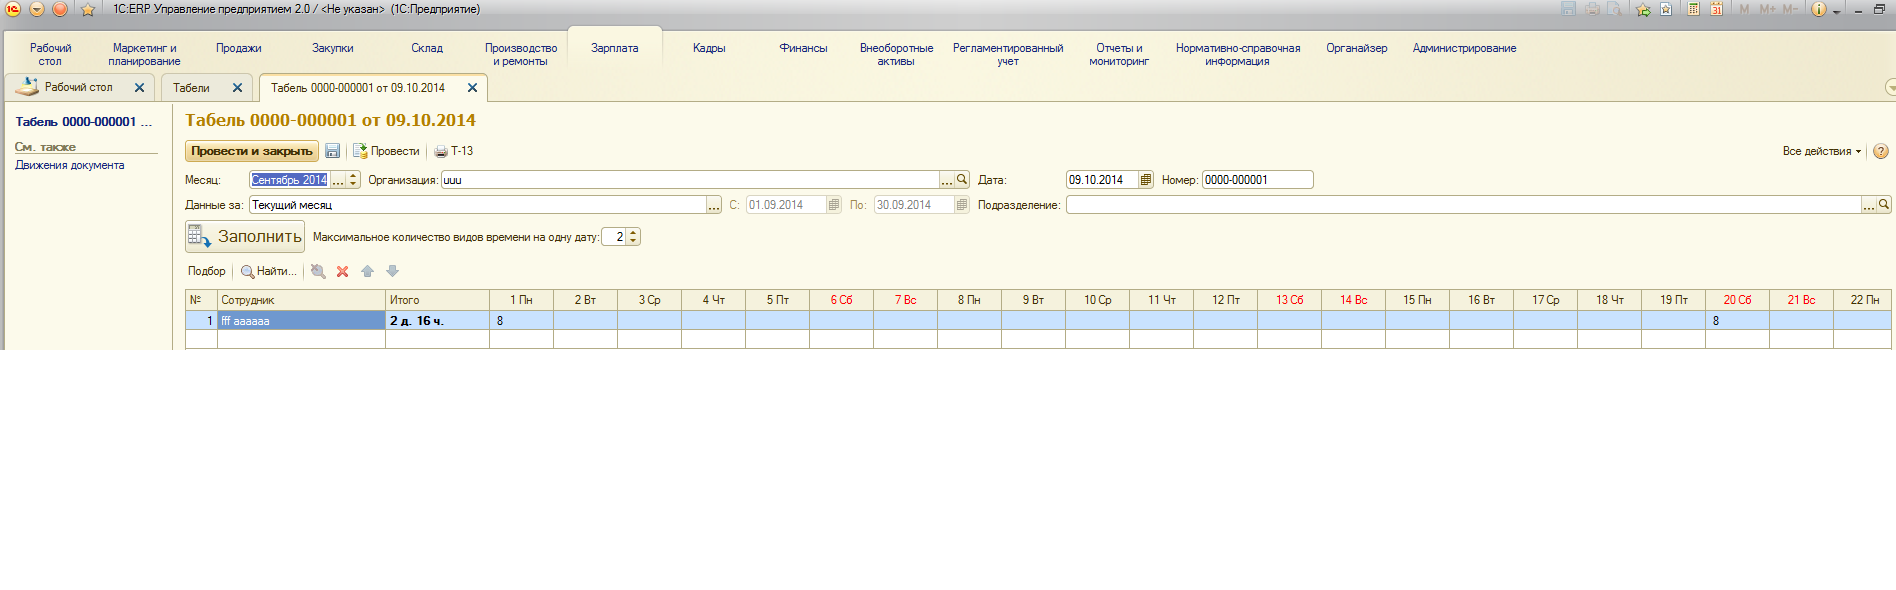Viewport: 1896px width, 590px height.
Task: Open selection list for Данные за field
Action: pos(714,205)
